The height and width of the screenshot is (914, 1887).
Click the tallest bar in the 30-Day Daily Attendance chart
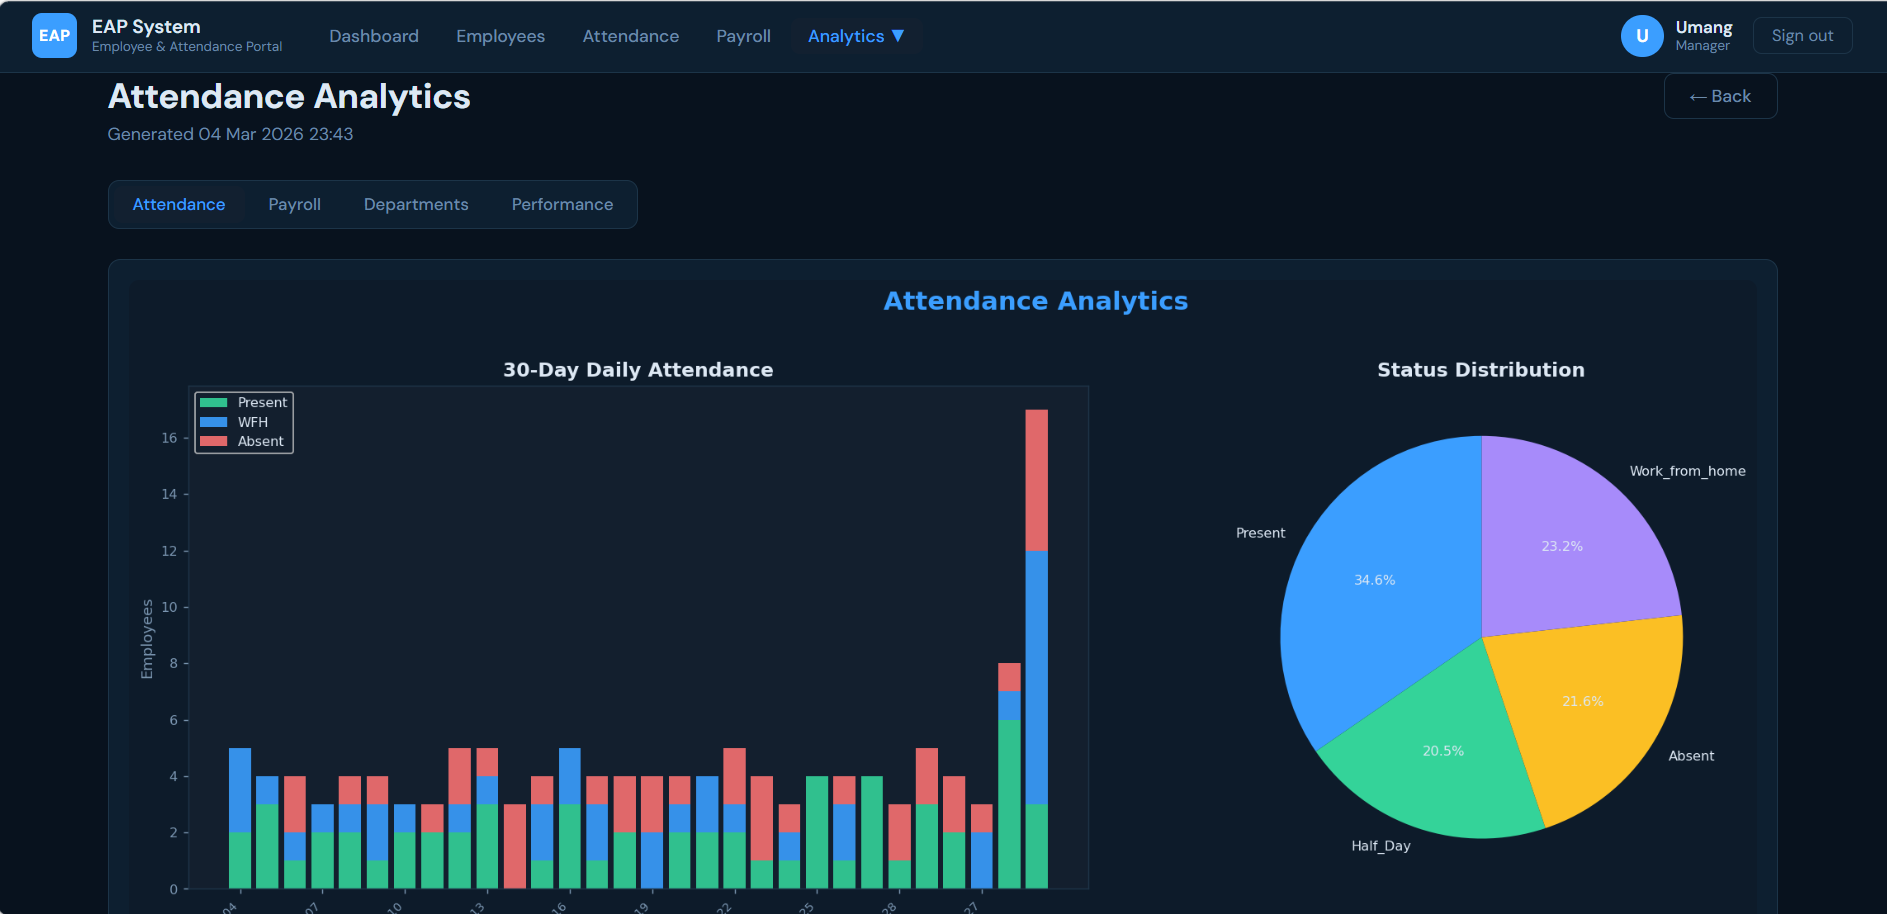[x=1037, y=650]
